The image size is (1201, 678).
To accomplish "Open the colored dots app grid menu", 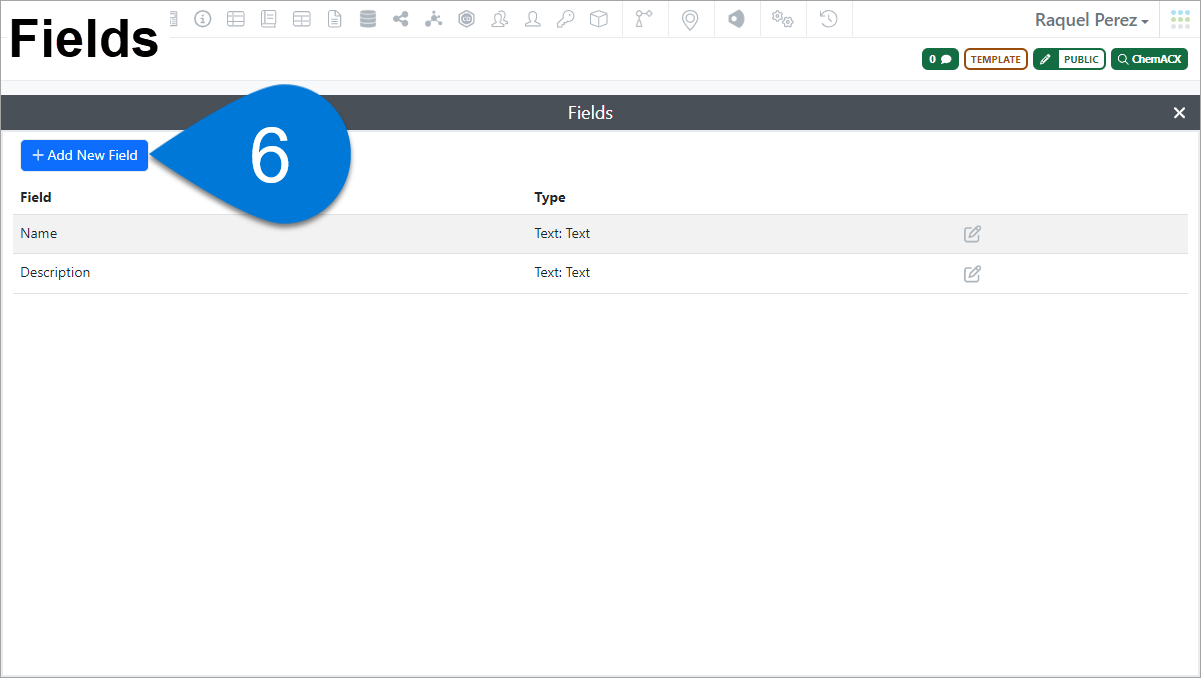I will click(1180, 20).
